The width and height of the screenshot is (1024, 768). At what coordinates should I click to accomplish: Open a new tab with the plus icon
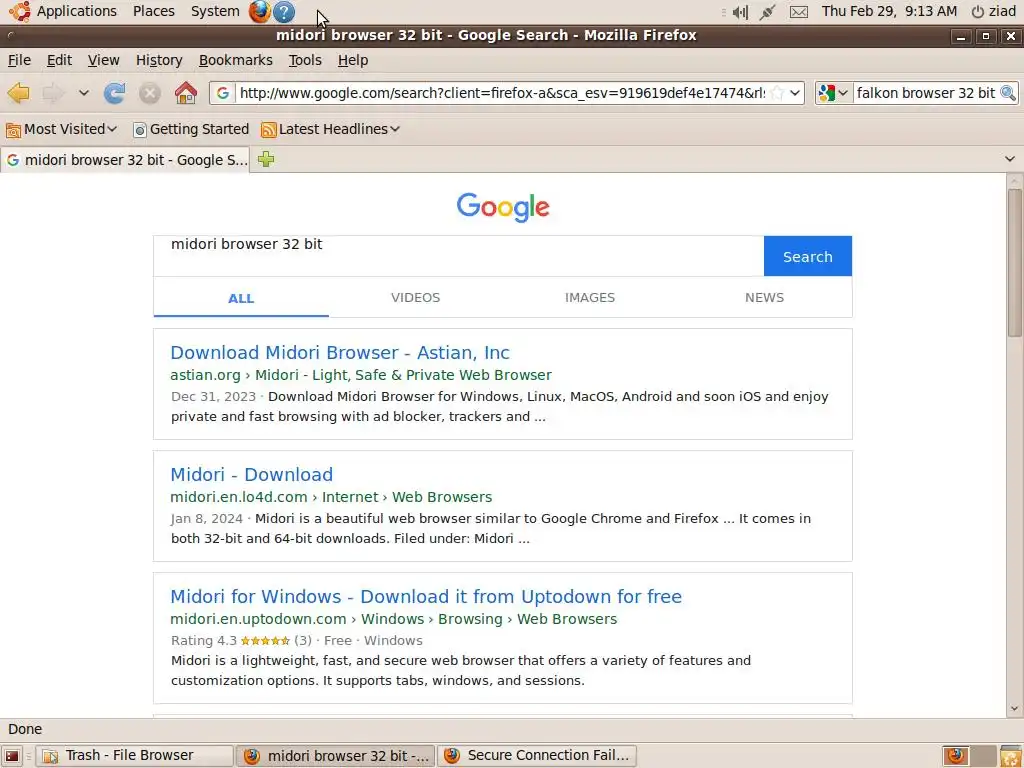[266, 159]
